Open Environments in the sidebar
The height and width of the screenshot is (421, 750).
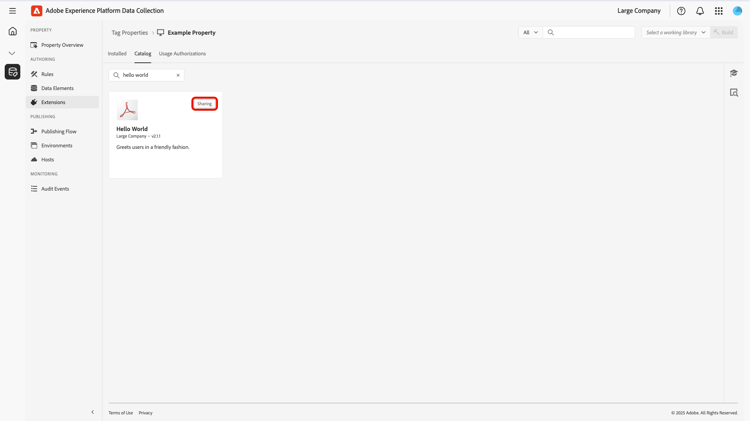(x=62, y=145)
